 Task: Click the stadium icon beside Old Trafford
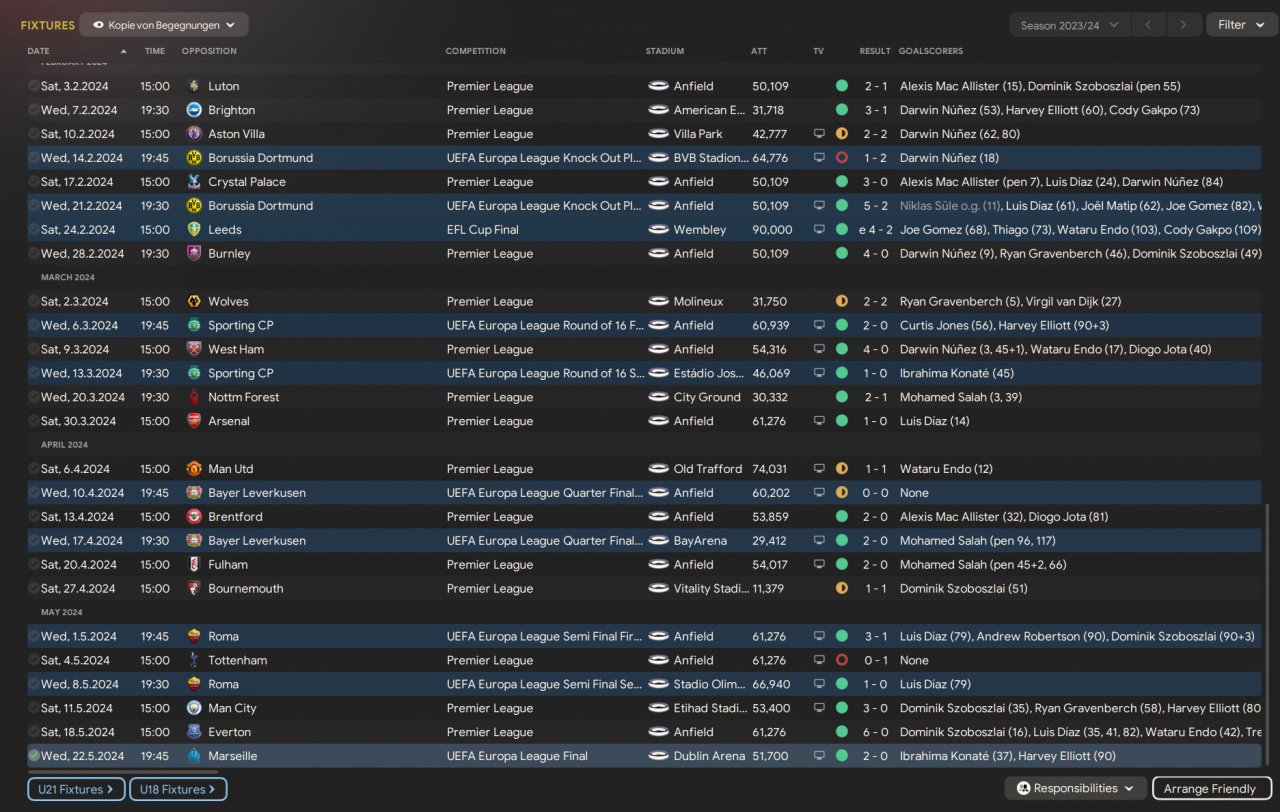pos(658,469)
